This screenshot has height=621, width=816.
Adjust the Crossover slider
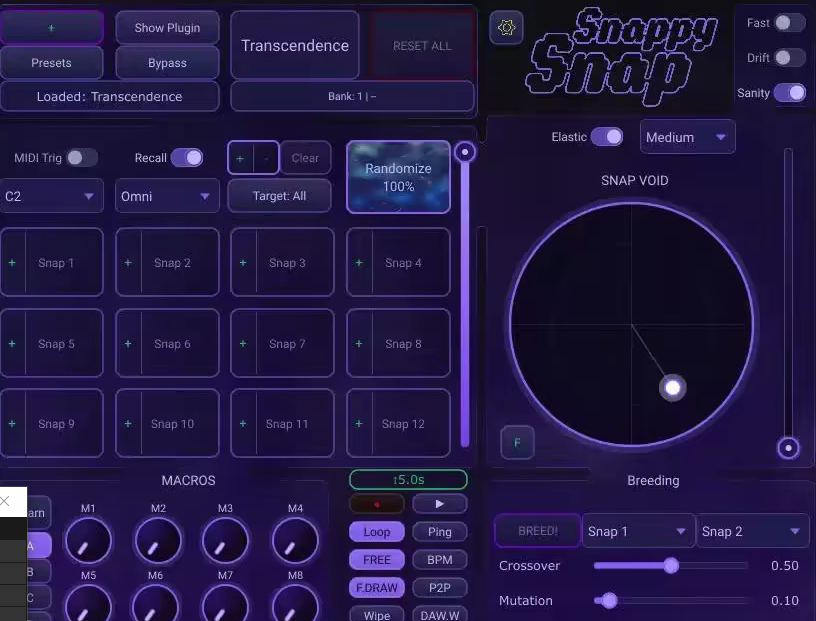point(670,565)
